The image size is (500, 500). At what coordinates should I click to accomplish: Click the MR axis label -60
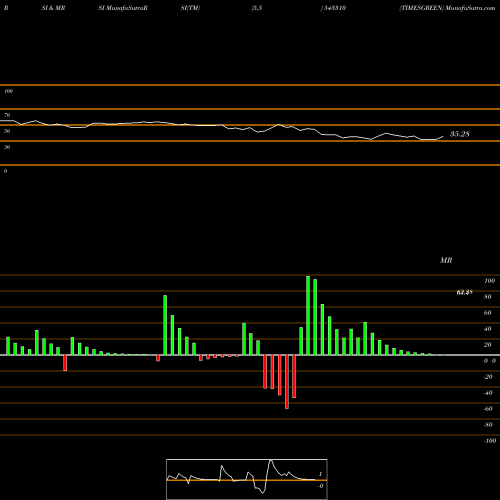point(488,409)
